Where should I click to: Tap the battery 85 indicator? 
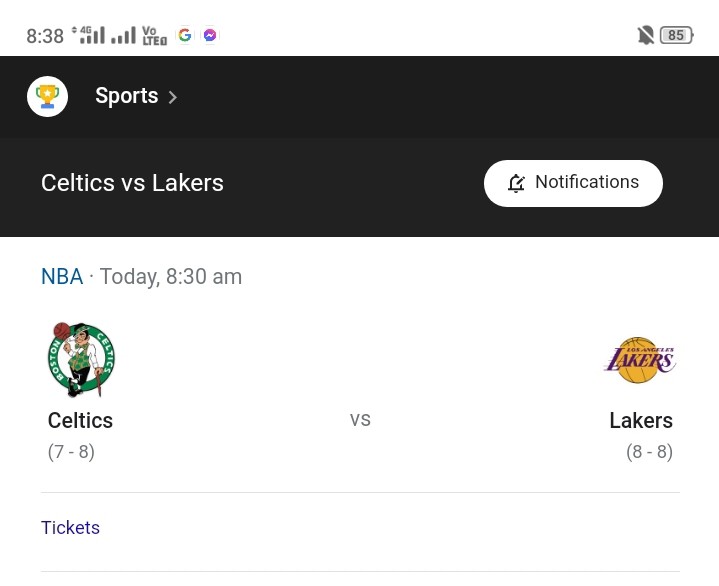(676, 35)
